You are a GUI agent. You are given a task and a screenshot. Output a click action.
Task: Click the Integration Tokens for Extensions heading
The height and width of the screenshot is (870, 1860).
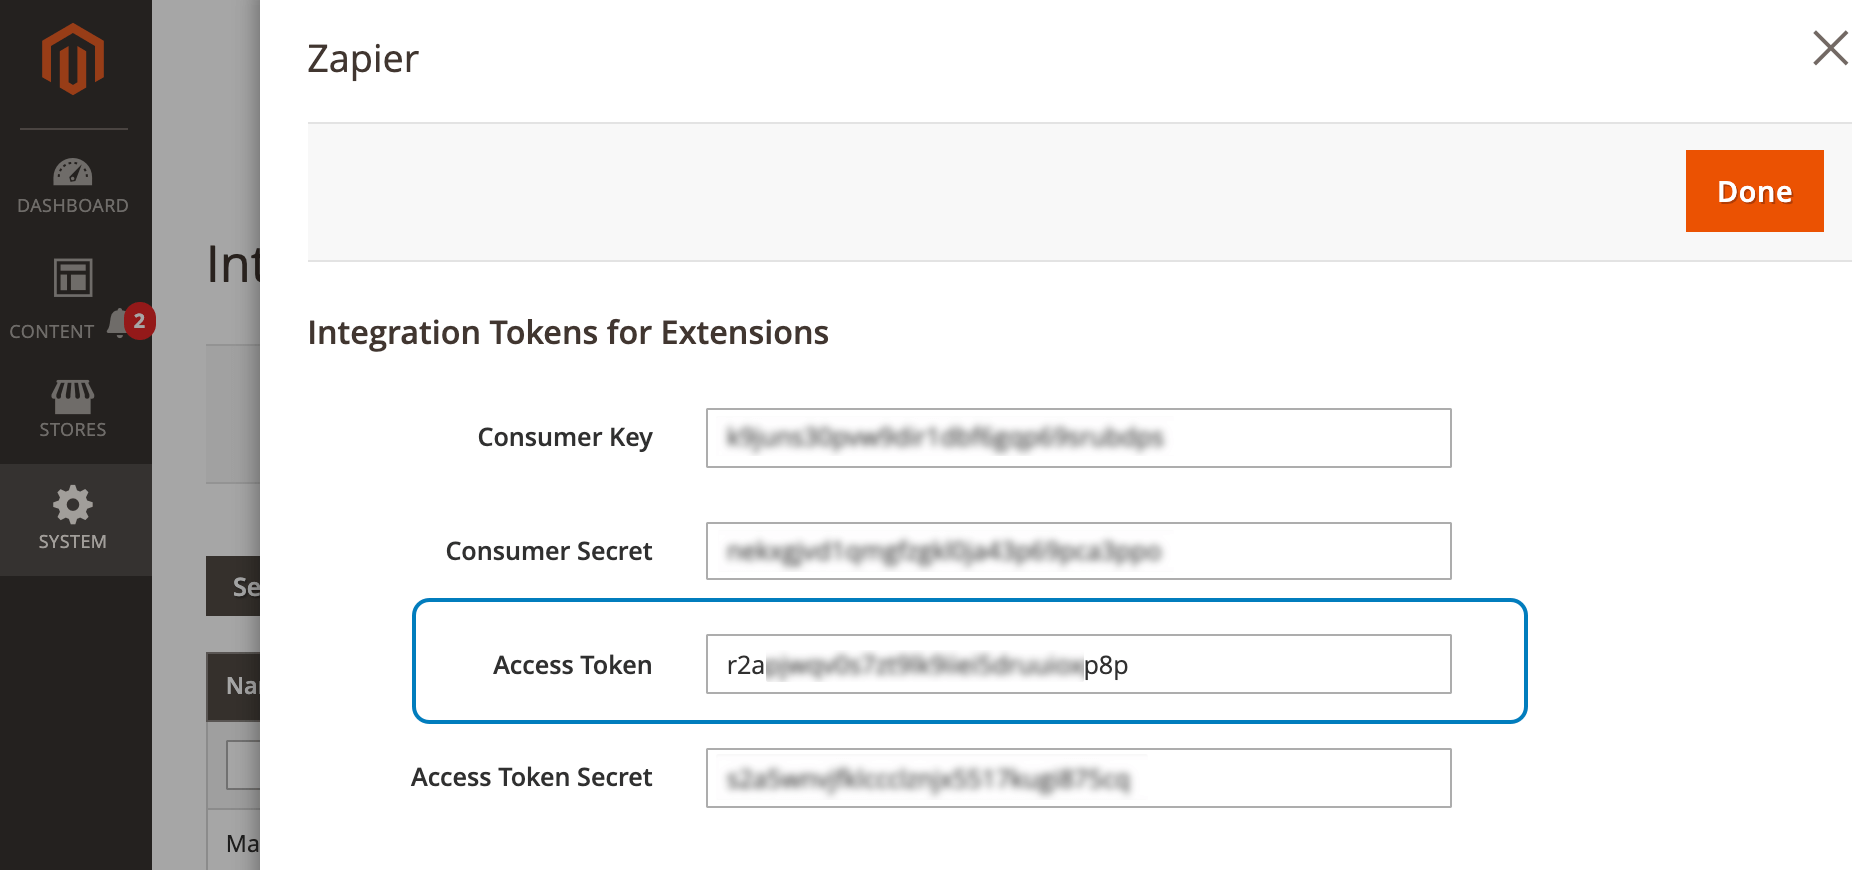coord(568,332)
